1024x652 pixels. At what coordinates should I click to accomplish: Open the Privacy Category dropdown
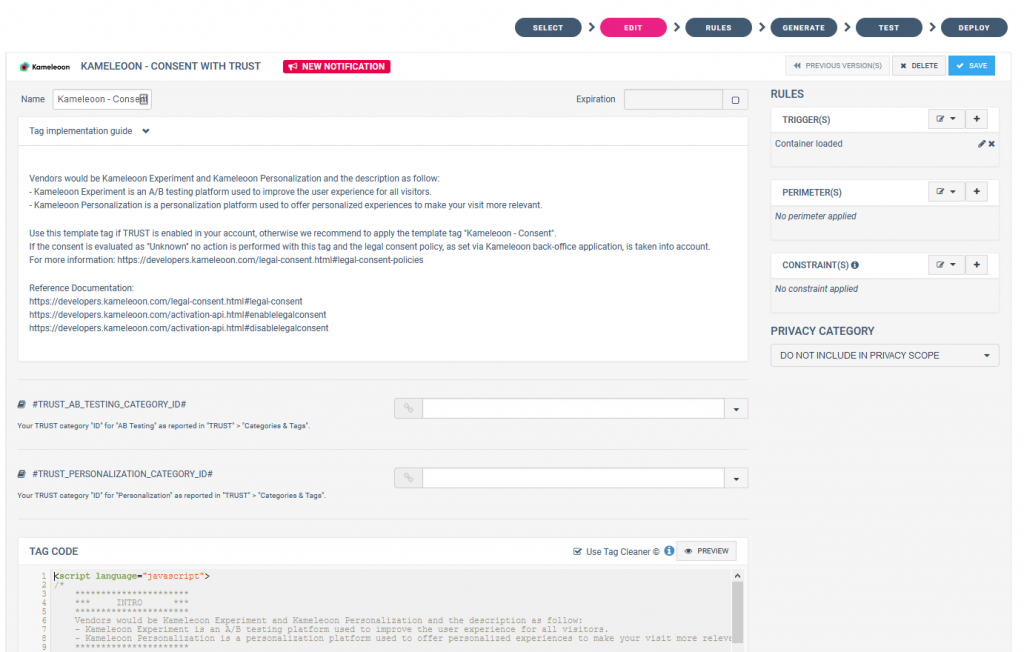tap(884, 355)
